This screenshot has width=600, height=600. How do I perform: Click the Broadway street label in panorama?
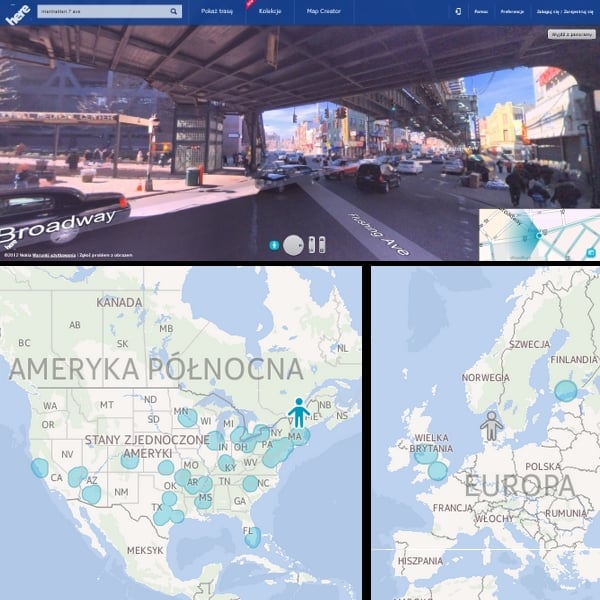click(x=57, y=228)
